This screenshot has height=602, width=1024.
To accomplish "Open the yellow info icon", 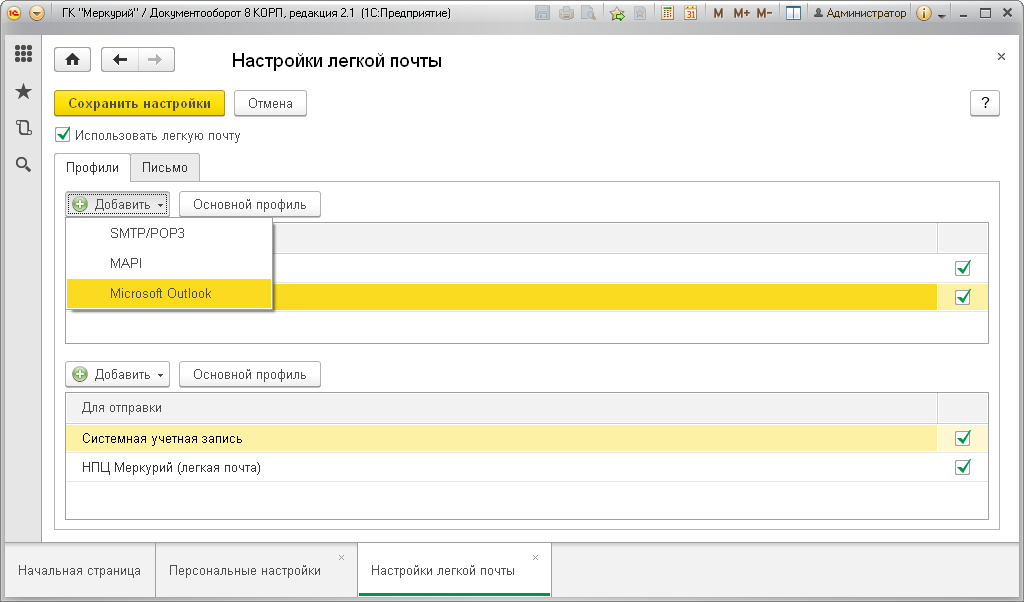I will pos(923,12).
